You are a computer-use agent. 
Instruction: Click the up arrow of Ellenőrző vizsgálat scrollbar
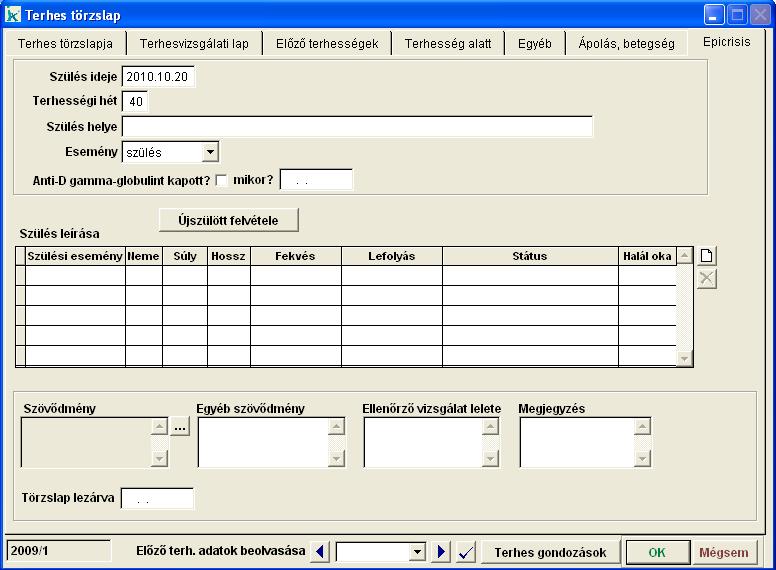(490, 427)
